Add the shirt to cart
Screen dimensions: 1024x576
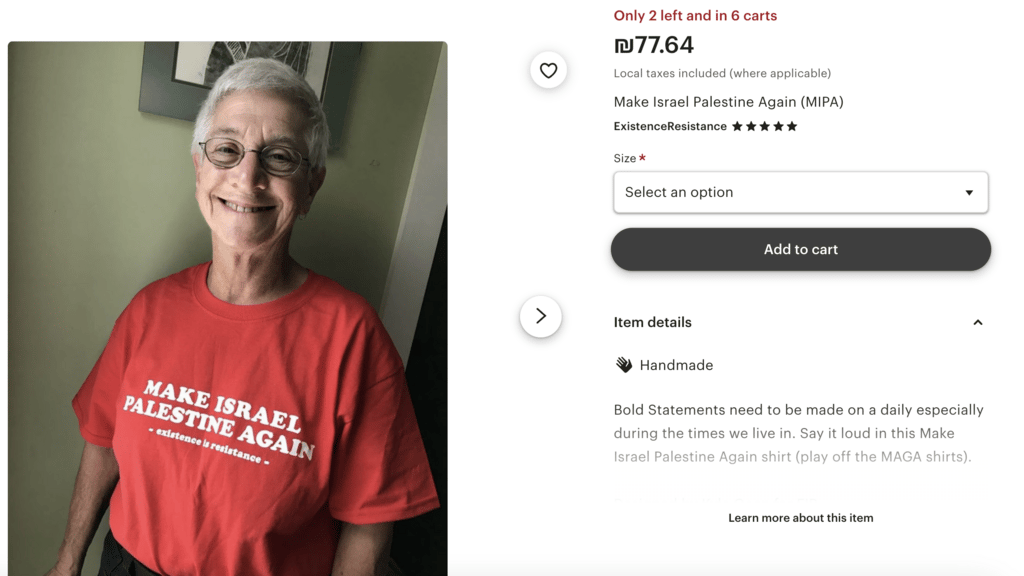click(801, 249)
